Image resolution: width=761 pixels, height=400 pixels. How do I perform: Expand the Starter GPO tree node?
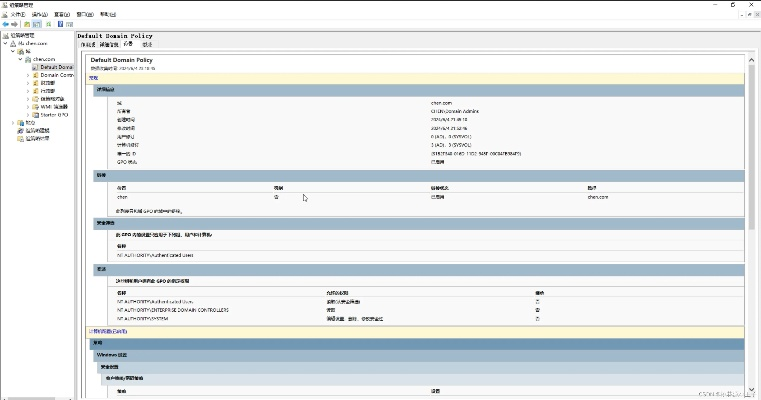(28, 115)
